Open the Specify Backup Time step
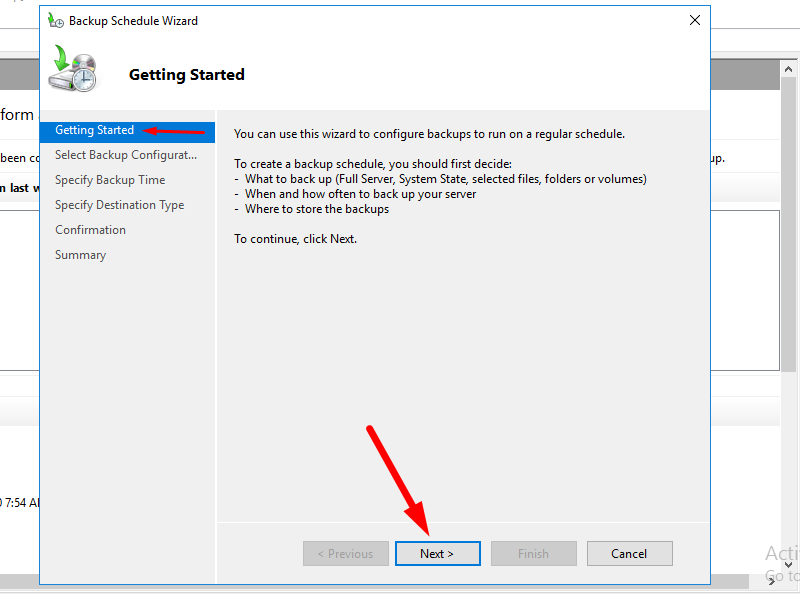 tap(110, 180)
